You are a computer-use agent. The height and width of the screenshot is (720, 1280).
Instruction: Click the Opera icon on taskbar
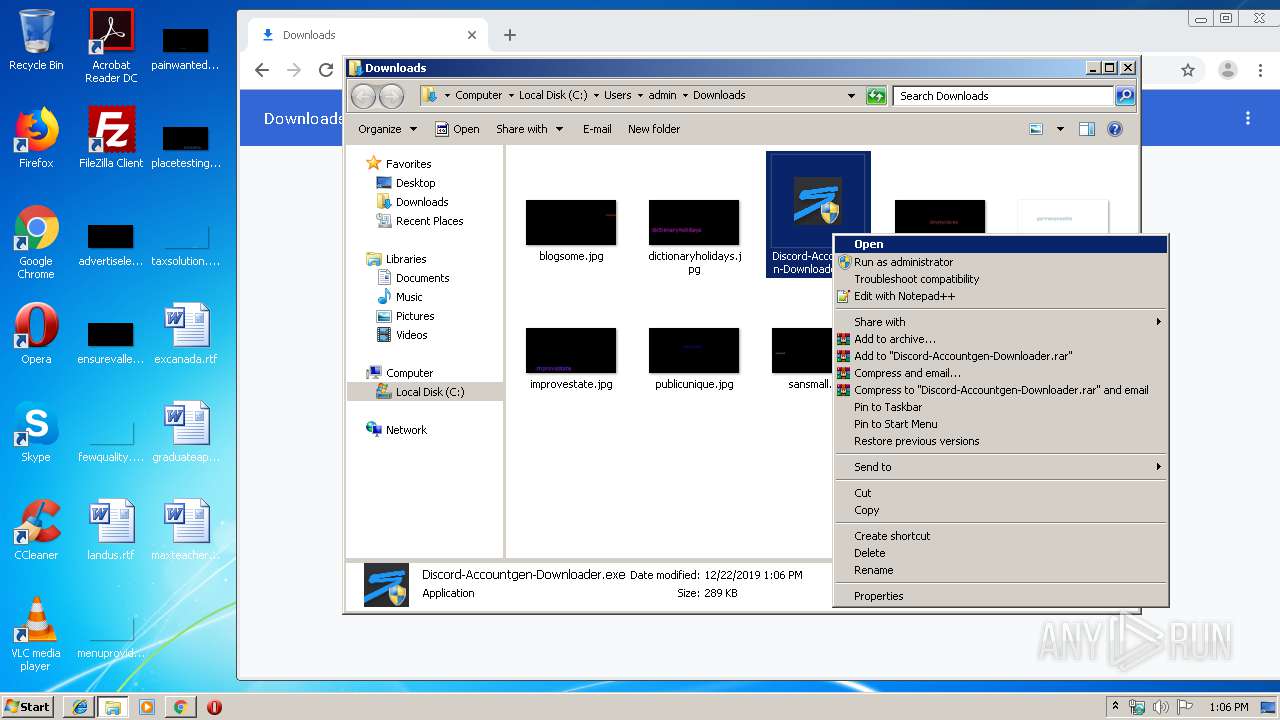tap(214, 707)
